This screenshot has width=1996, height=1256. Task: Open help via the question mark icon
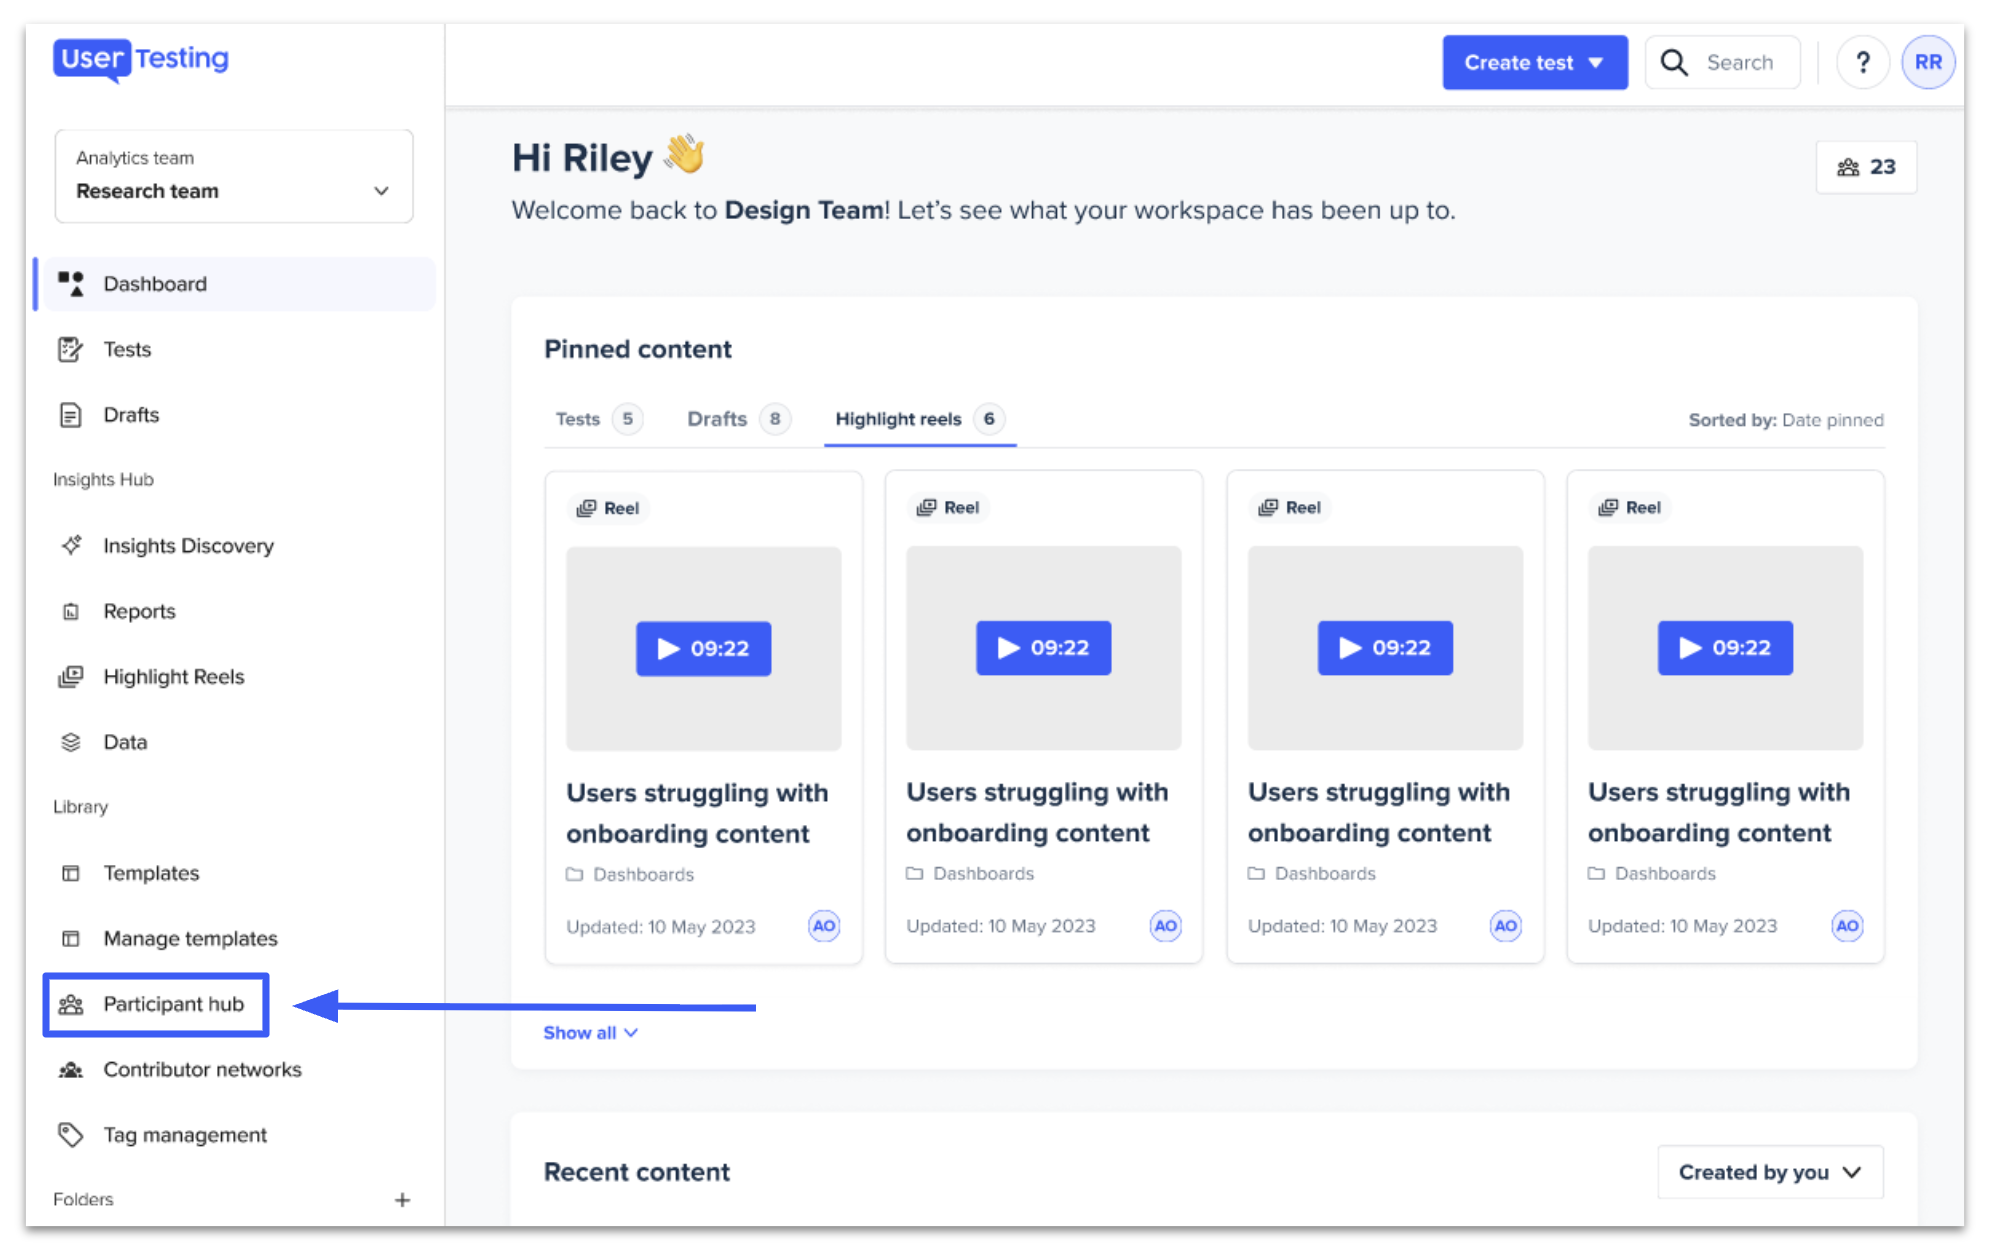[x=1862, y=63]
